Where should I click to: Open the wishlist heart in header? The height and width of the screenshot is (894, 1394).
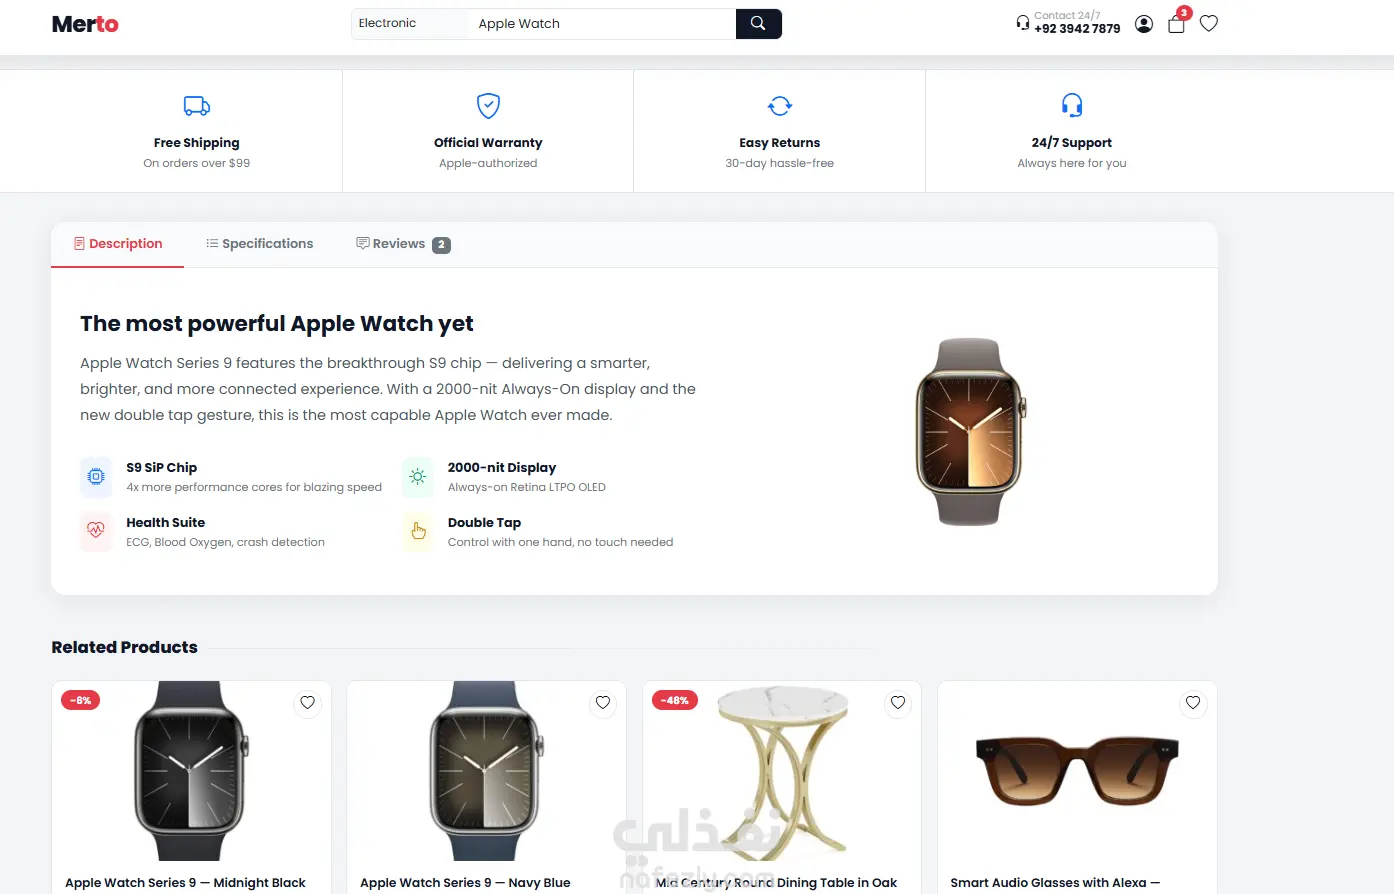[x=1209, y=23]
